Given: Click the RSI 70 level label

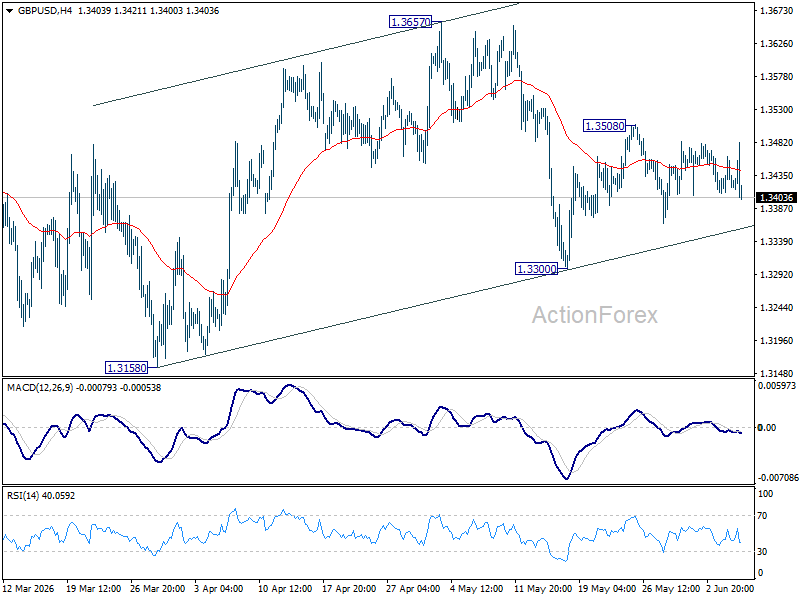Looking at the screenshot, I should 762,516.
